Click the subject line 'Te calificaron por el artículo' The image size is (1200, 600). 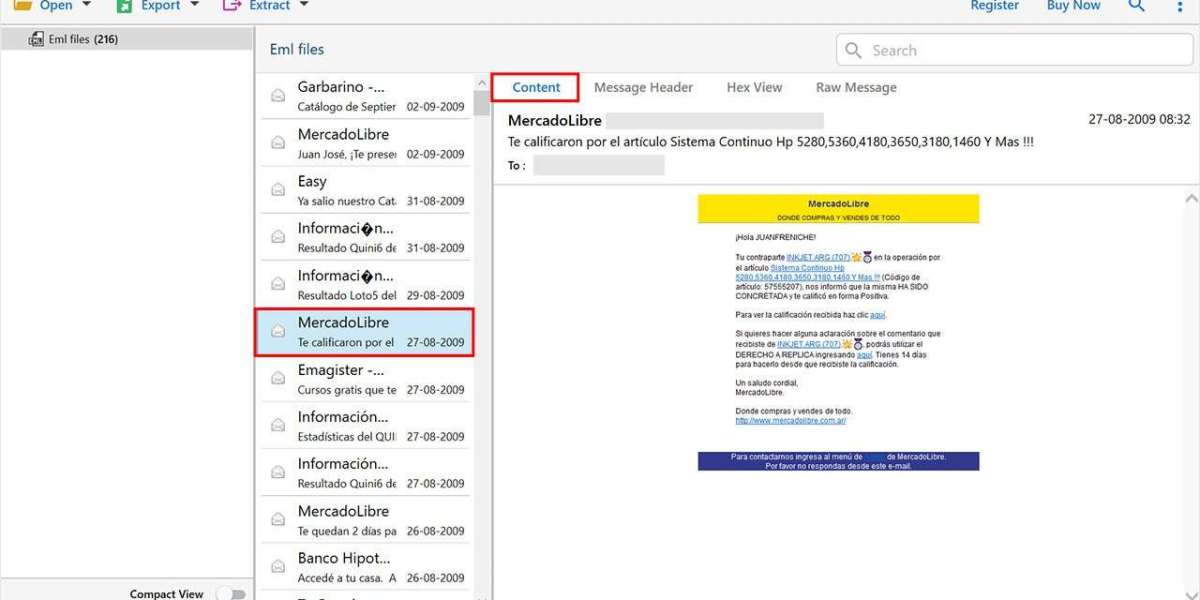[x=771, y=142]
